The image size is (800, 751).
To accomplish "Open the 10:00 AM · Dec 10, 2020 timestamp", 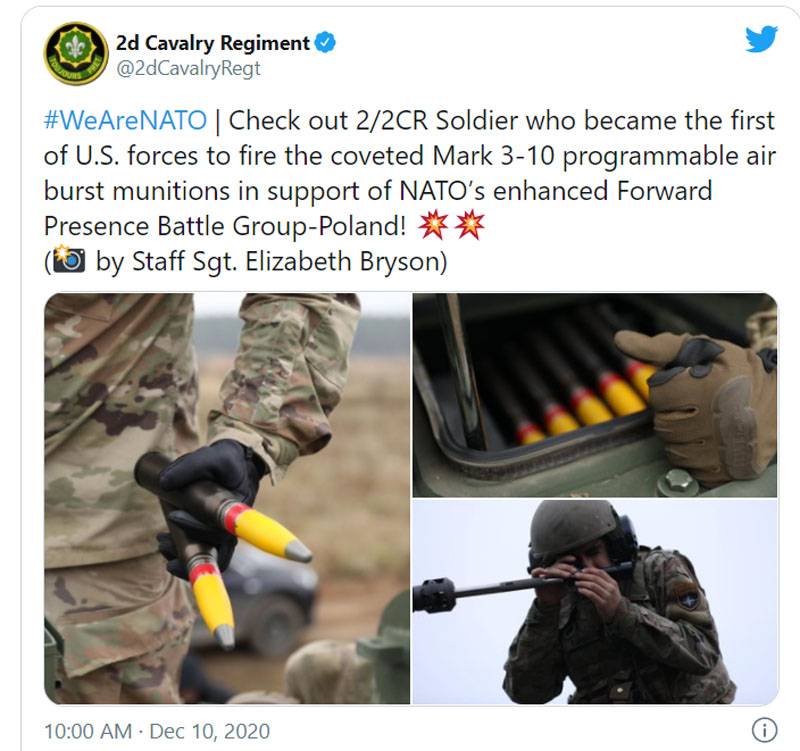I will tap(157, 731).
